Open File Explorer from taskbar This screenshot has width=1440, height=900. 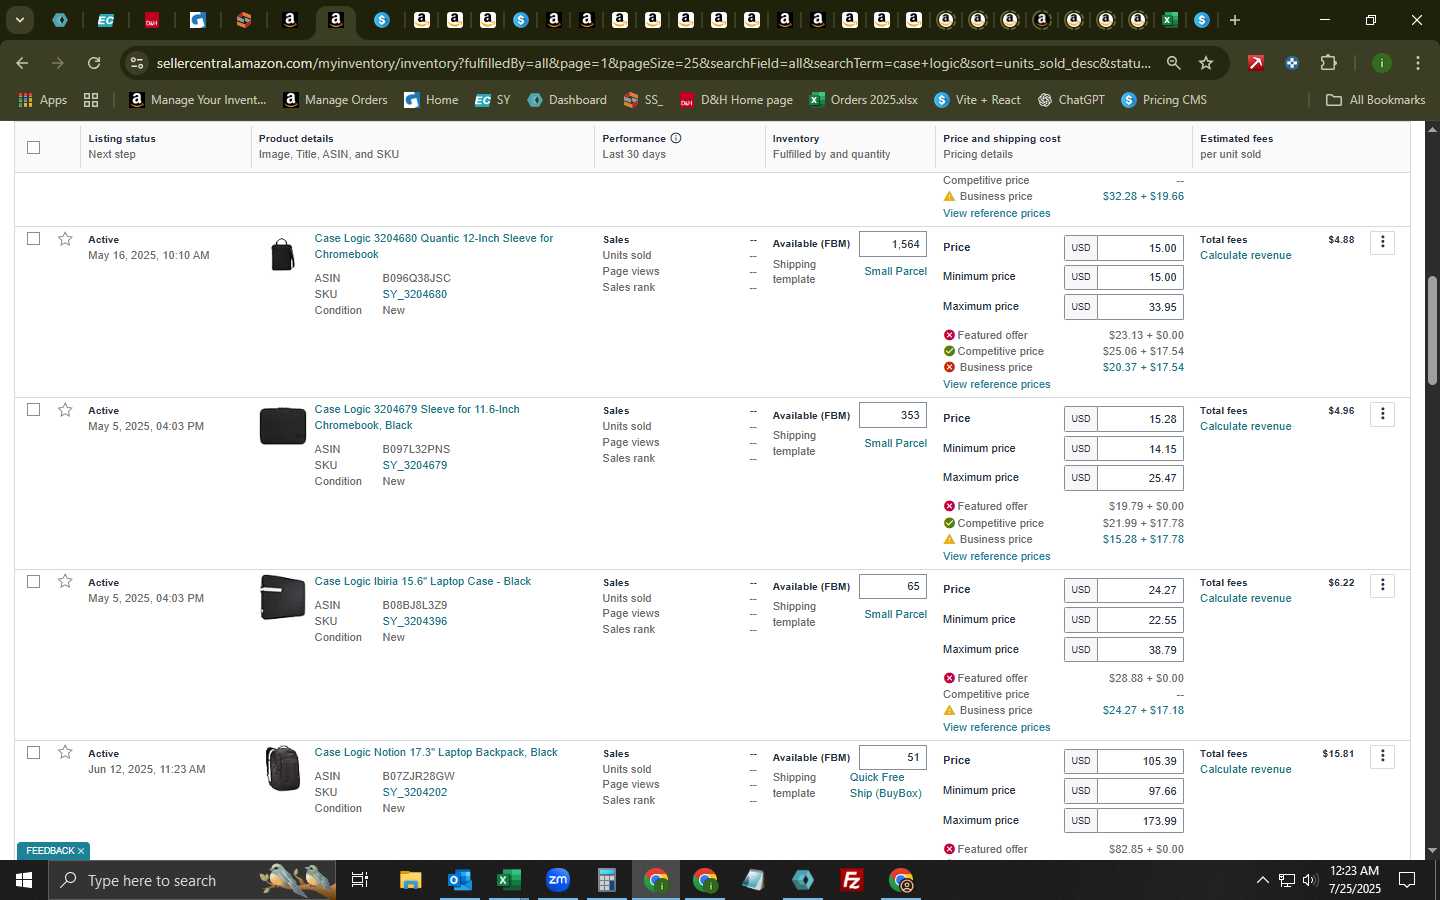(411, 880)
